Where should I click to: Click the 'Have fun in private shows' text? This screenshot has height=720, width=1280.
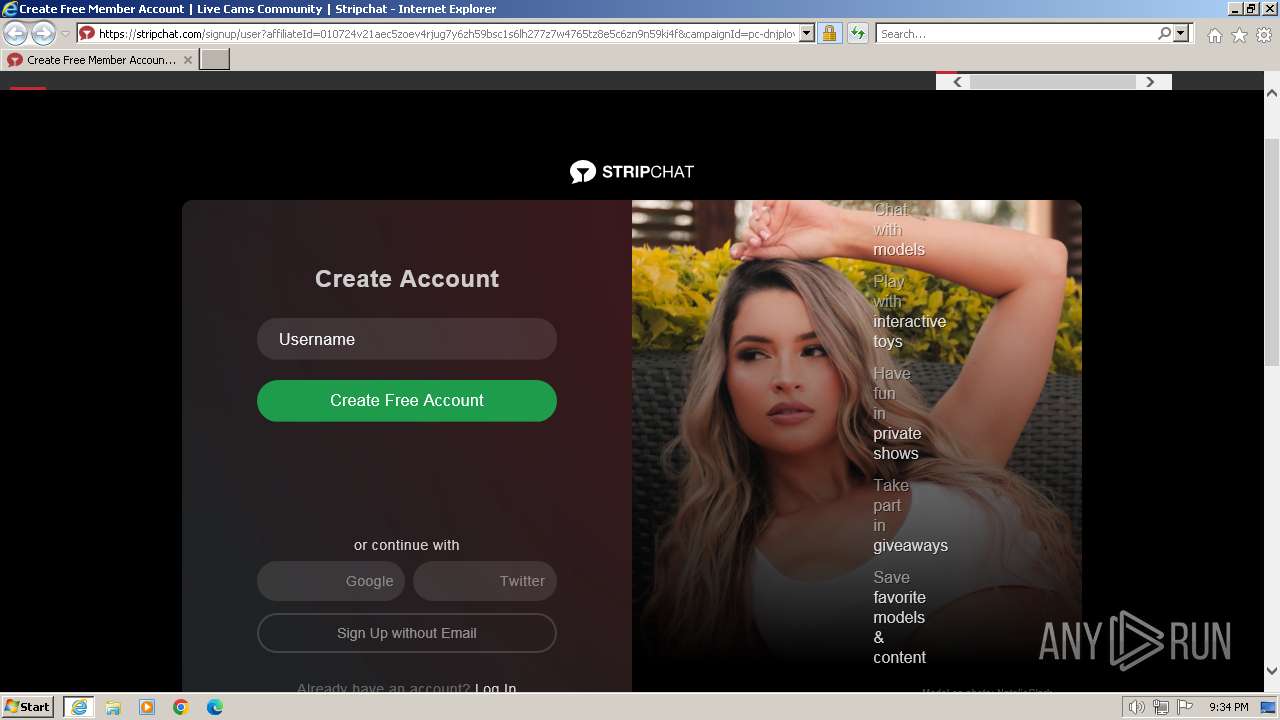(897, 413)
